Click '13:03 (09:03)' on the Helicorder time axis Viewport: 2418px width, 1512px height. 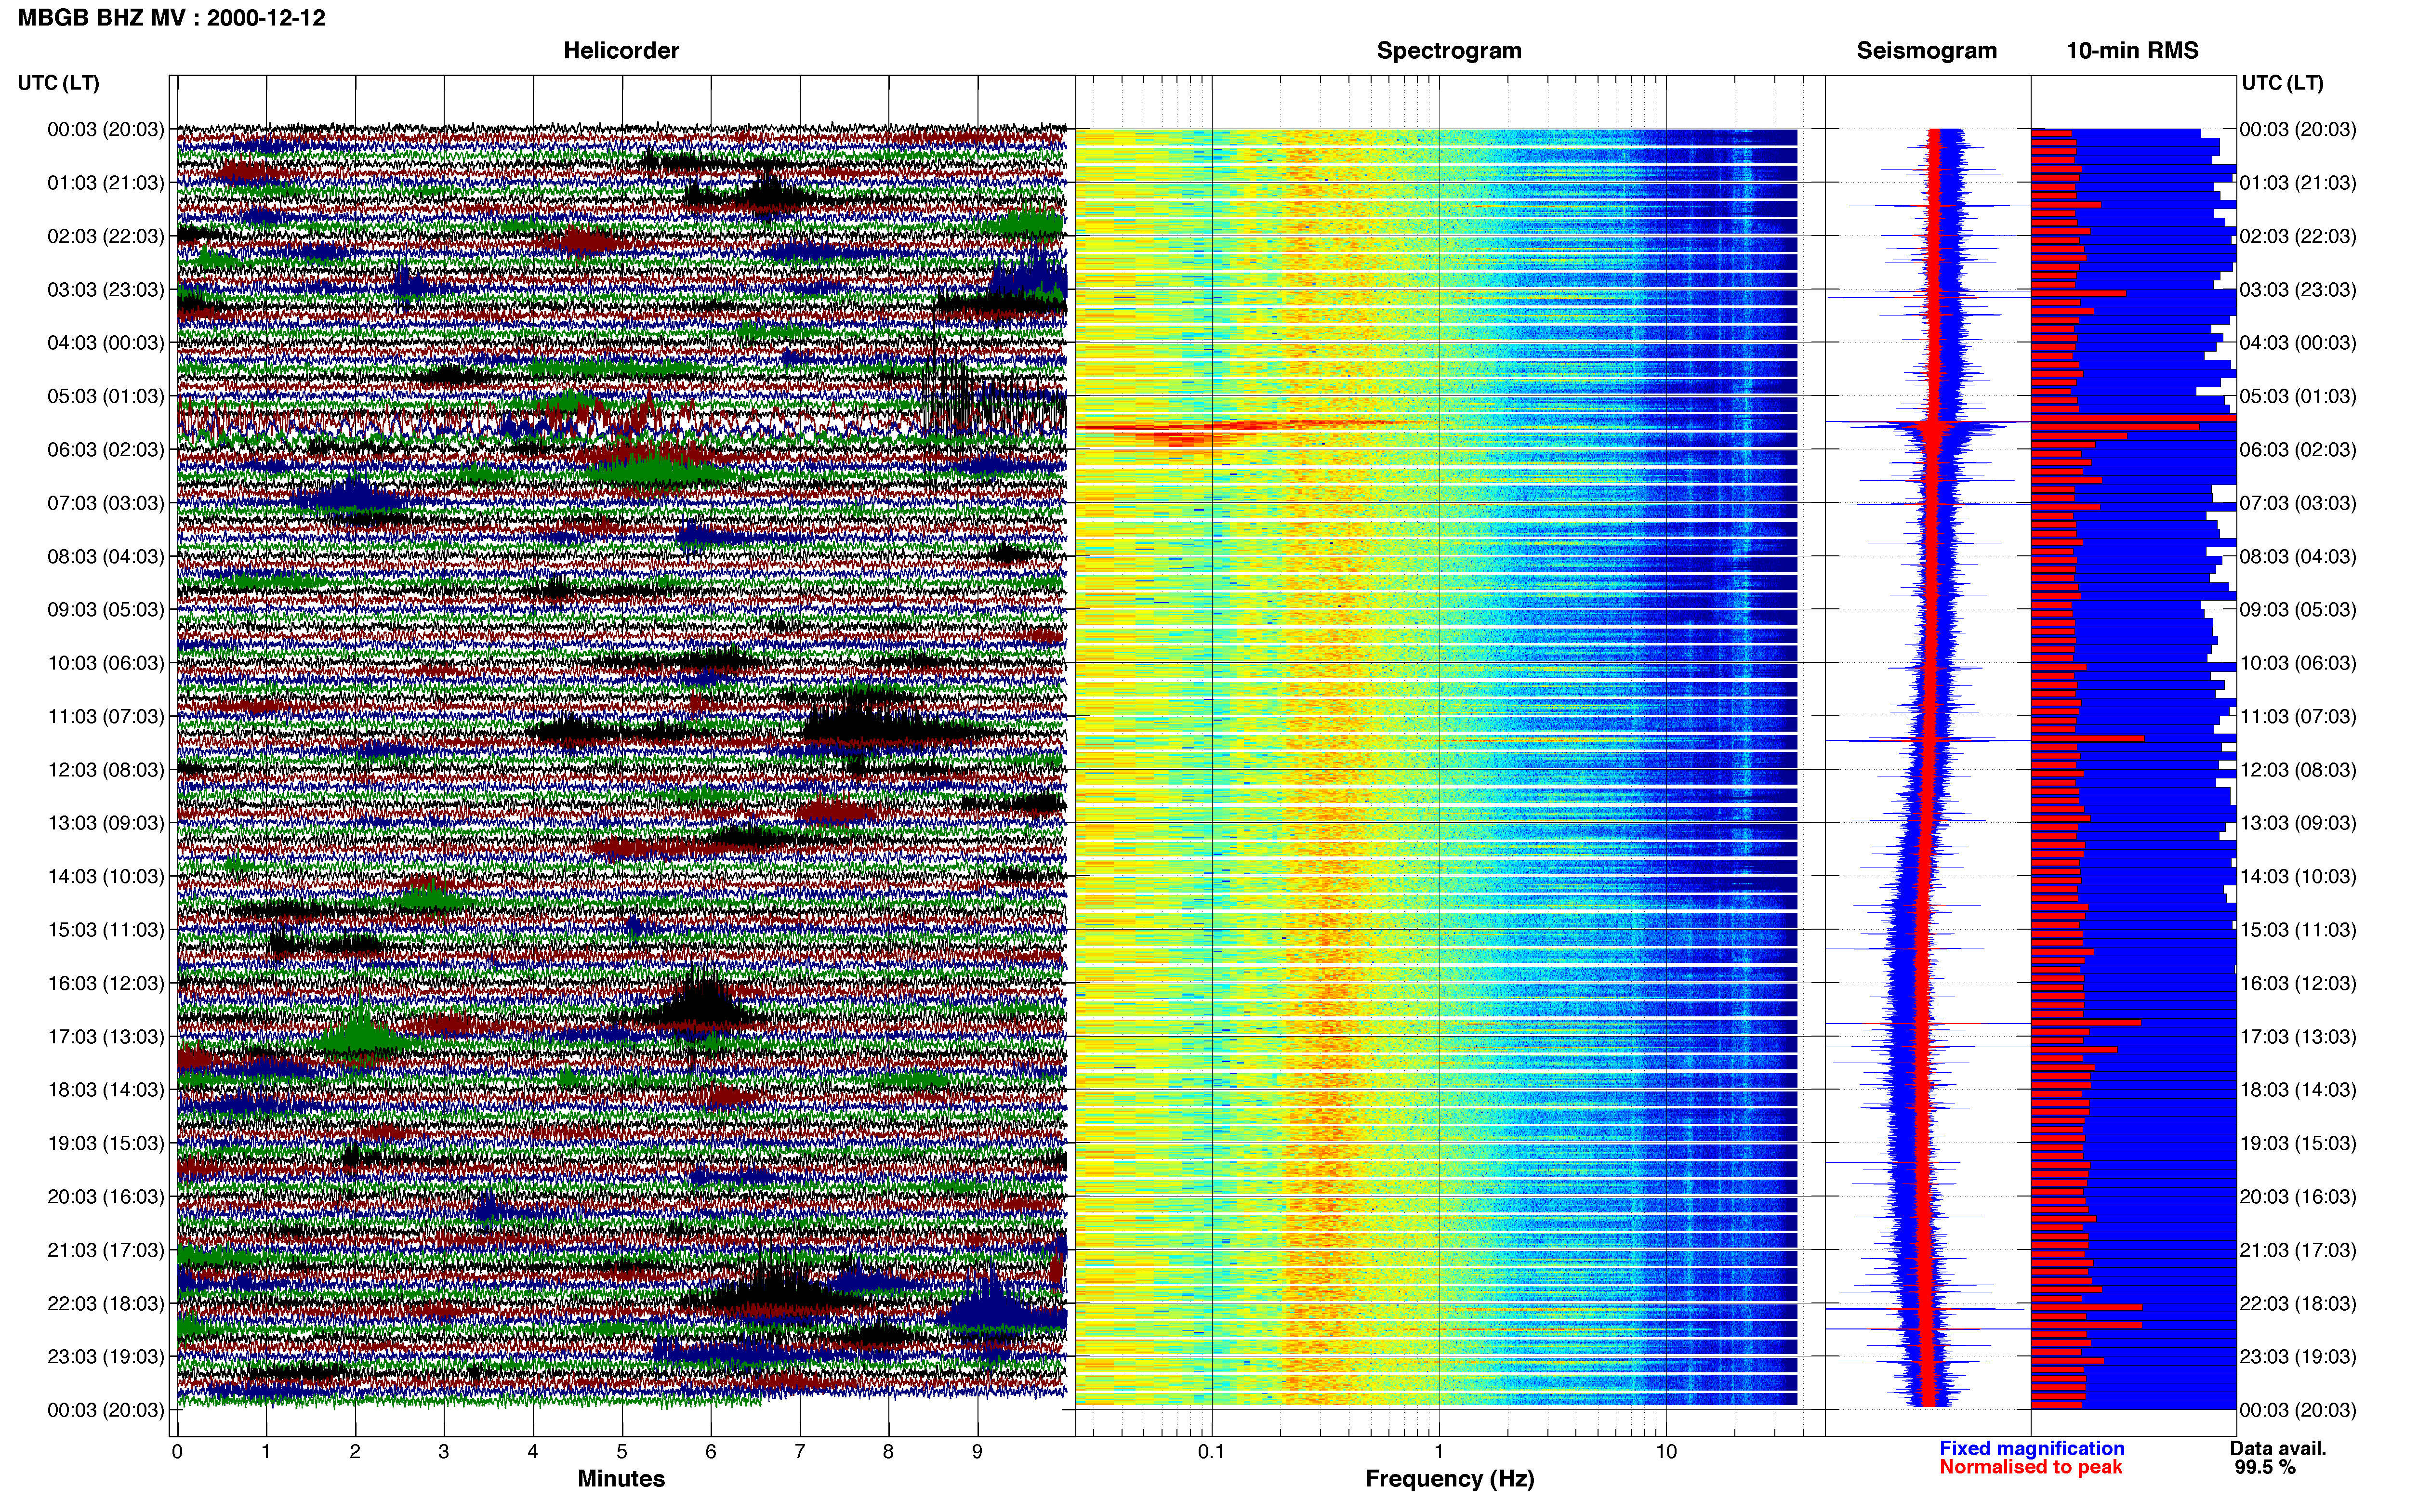coord(106,823)
